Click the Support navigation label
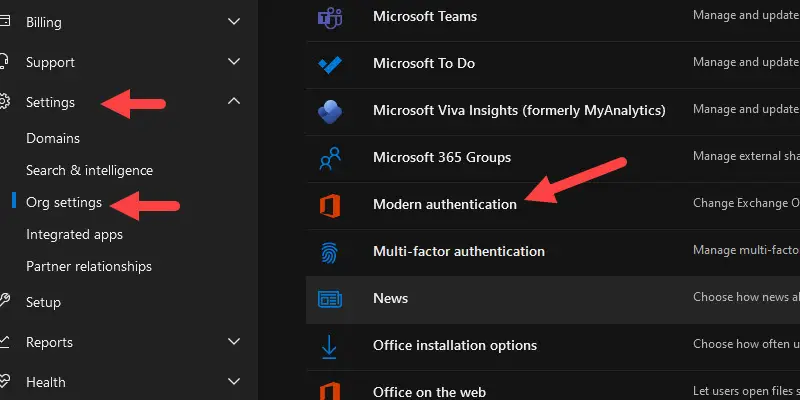Viewport: 800px width, 400px height. click(51, 62)
